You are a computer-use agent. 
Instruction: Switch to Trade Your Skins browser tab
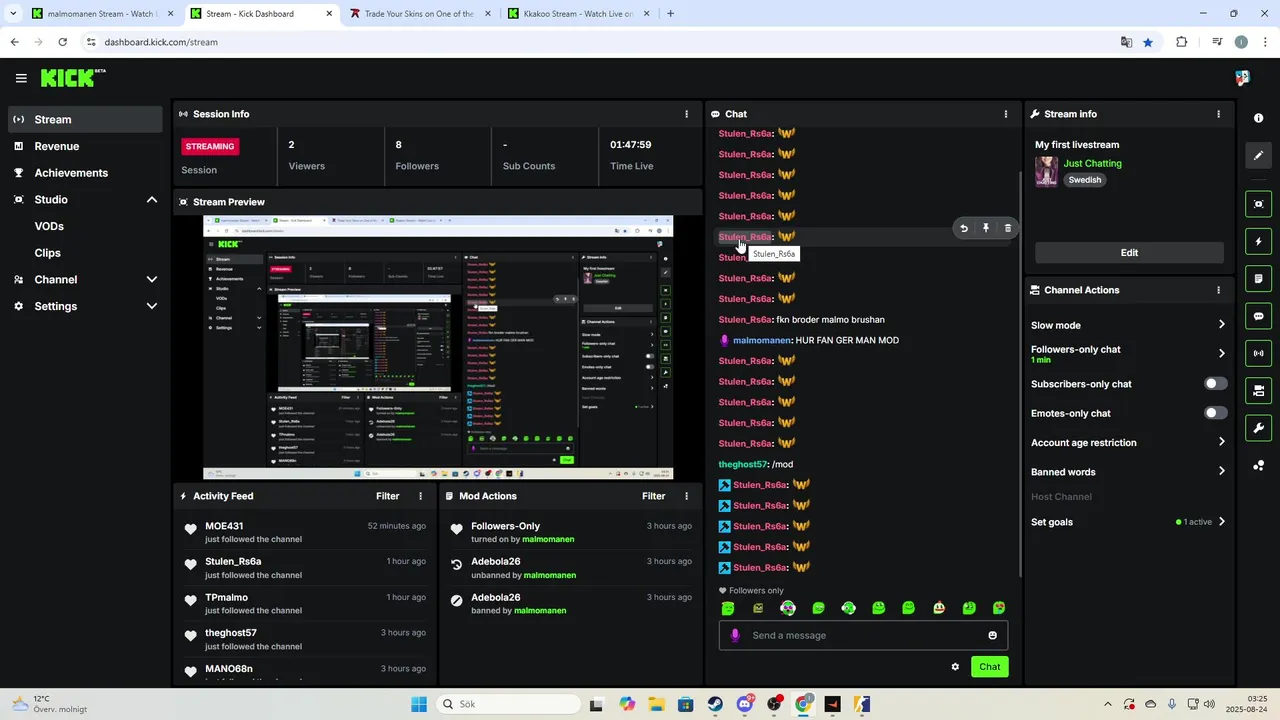(x=418, y=14)
